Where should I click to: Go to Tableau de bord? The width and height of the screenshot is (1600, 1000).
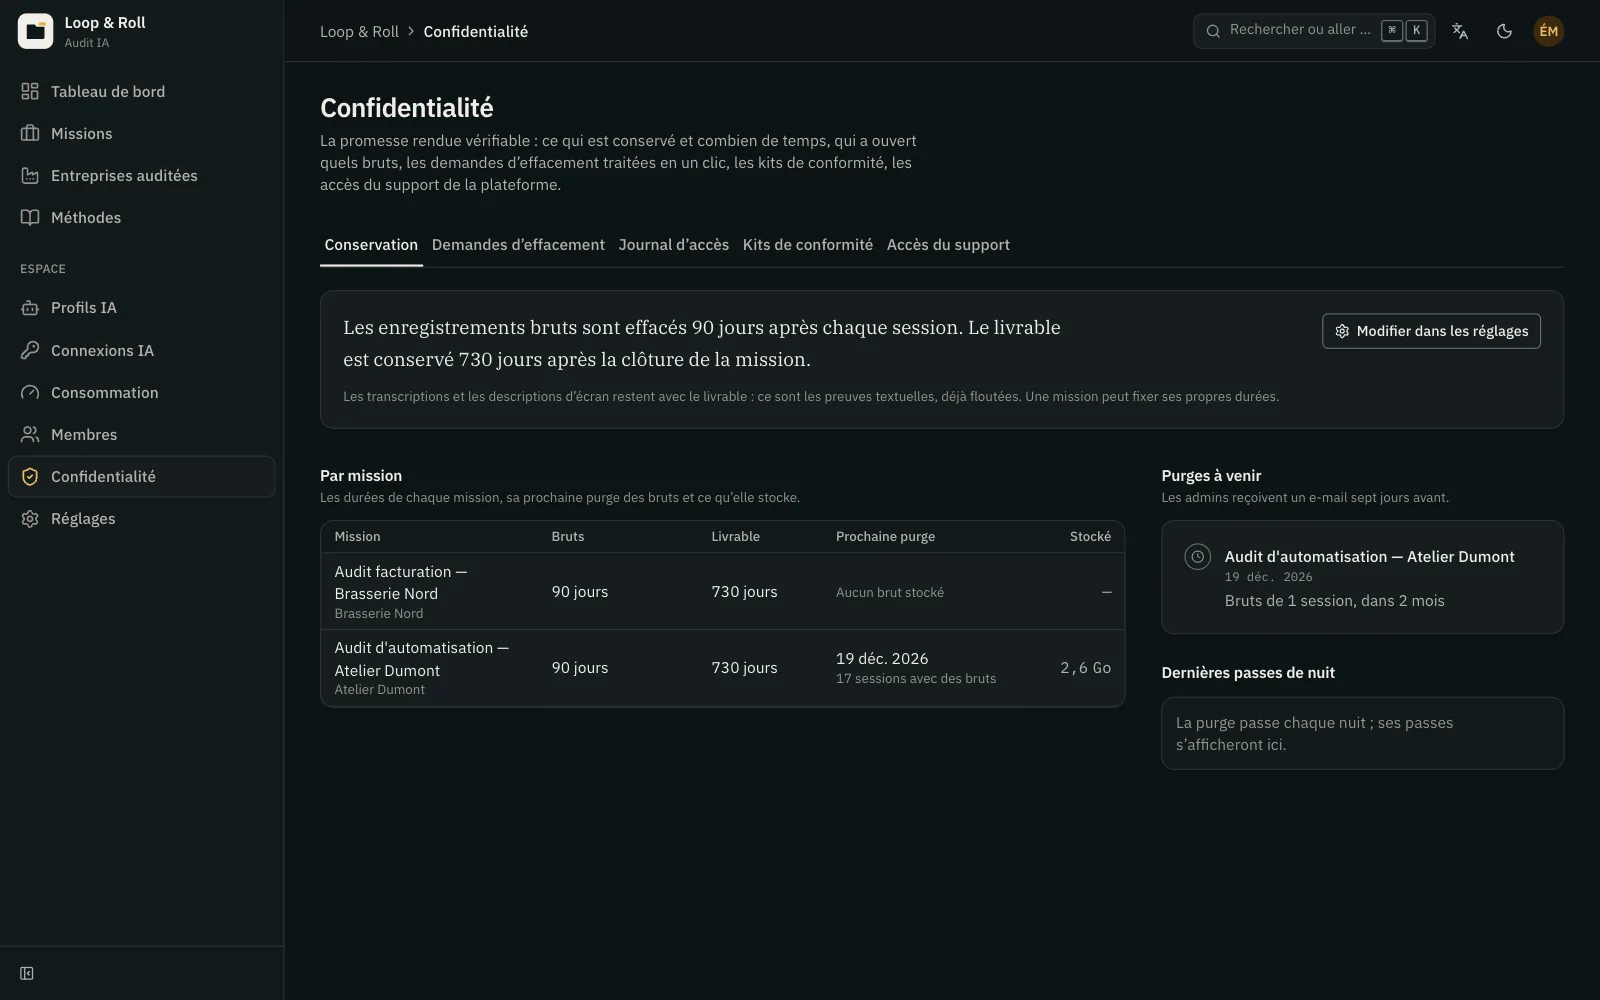tap(141, 92)
